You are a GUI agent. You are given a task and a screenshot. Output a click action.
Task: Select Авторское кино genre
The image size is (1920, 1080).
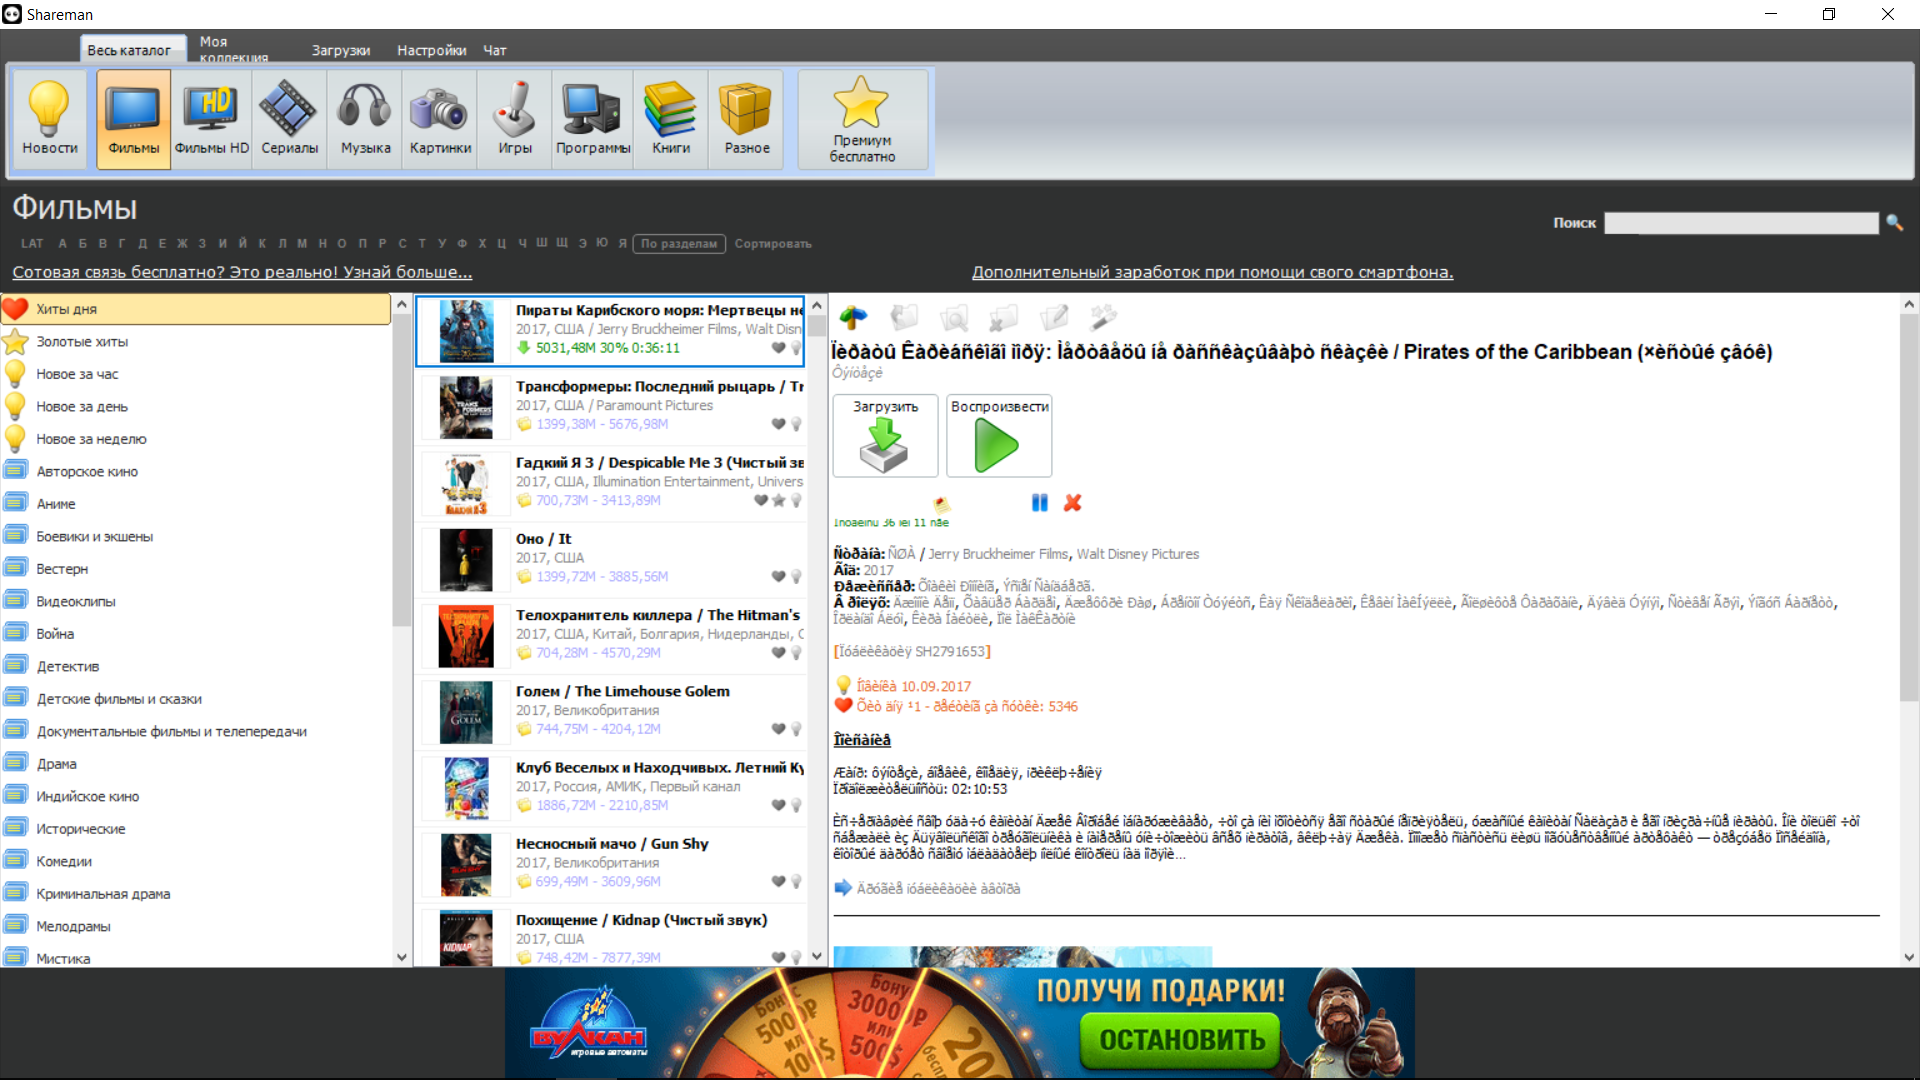(196, 471)
